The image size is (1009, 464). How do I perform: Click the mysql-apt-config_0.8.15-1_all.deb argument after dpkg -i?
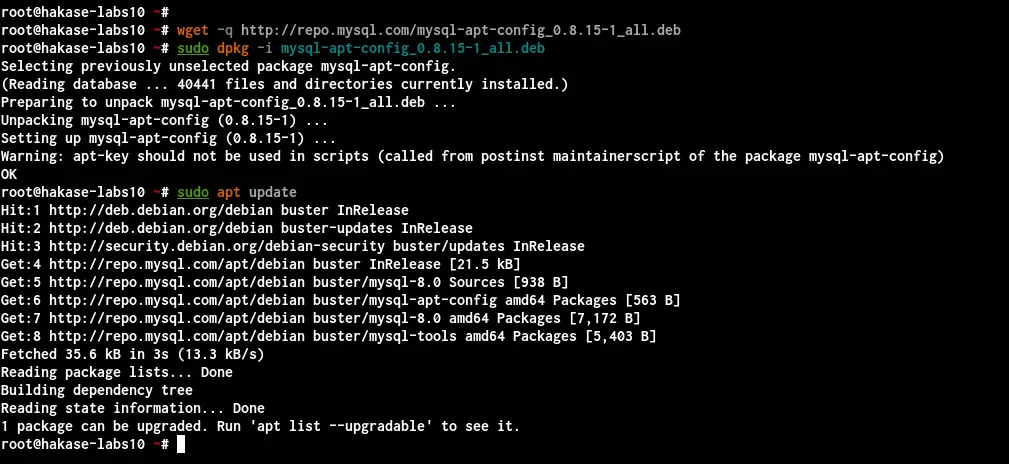[x=412, y=48]
